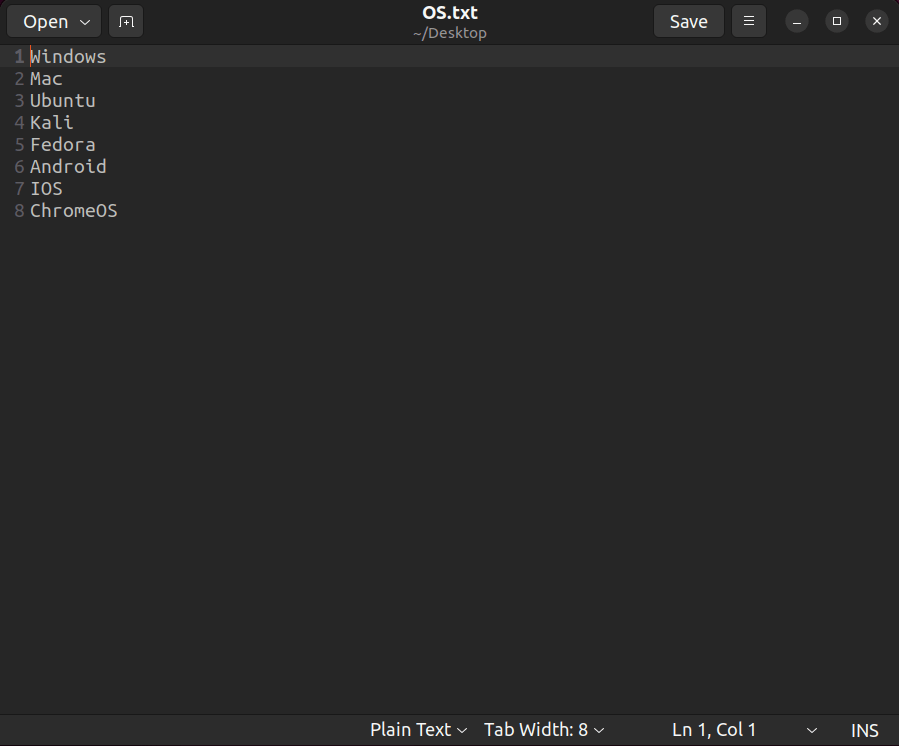
Task: Place cursor in the ChromeOS line
Action: pyautogui.click(x=74, y=211)
